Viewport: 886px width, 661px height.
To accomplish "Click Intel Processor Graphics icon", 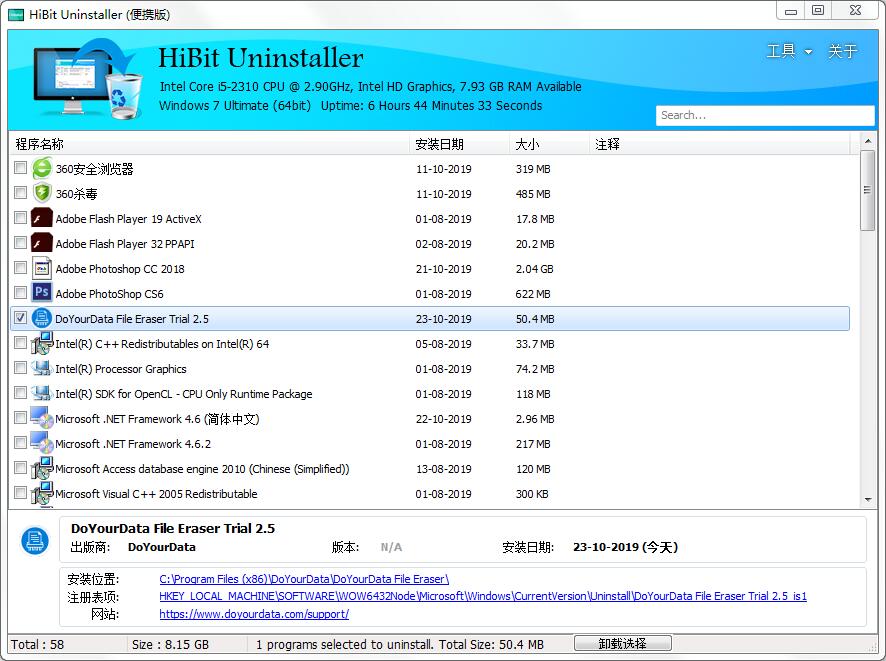I will (x=42, y=368).
